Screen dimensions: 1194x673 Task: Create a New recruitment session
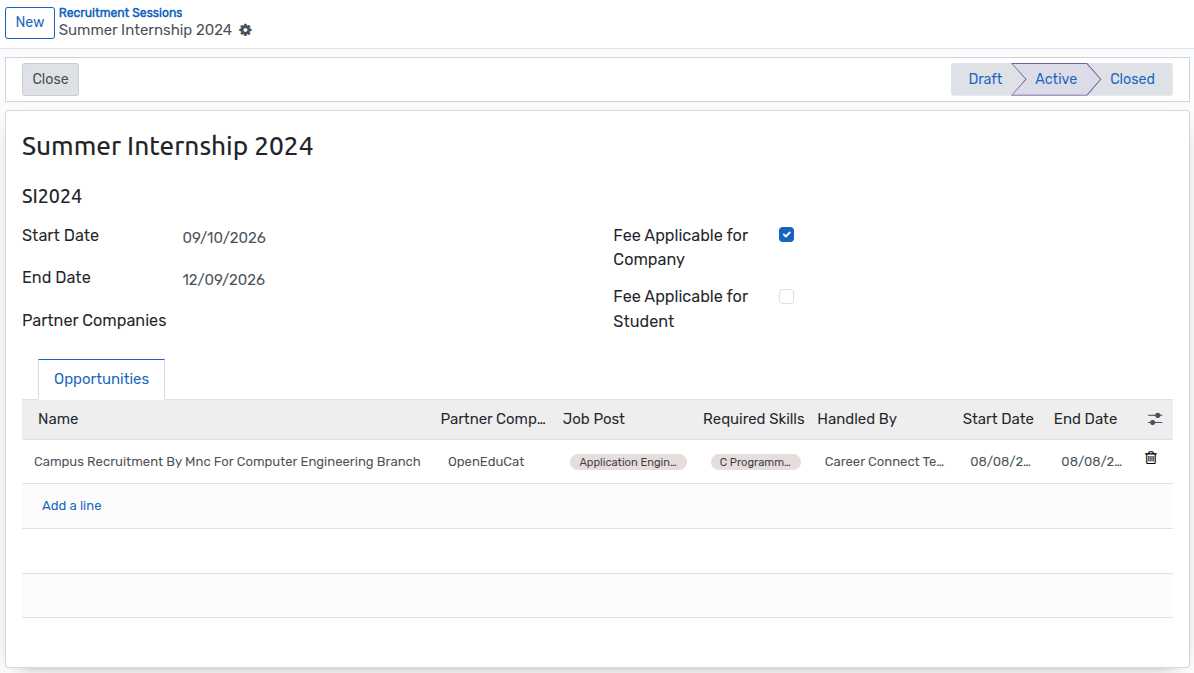30,23
